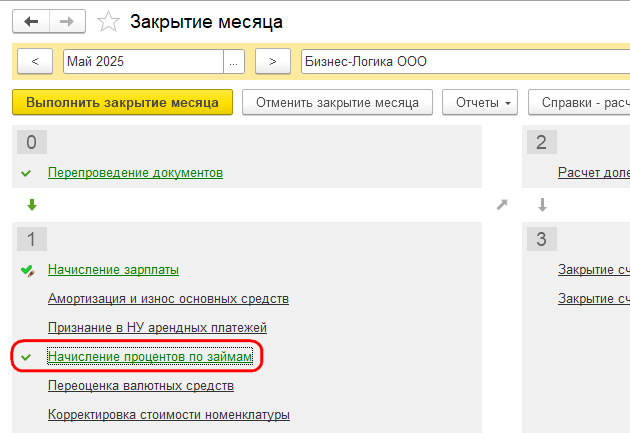Click green checkmark beside Перепроведение документов
This screenshot has height=433, width=630.
coord(26,173)
